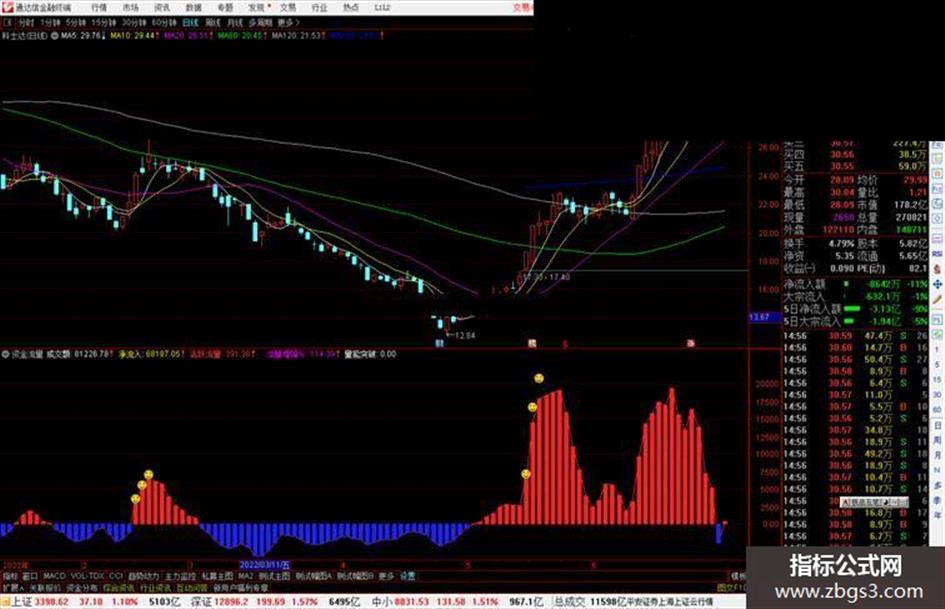This screenshot has height=609, width=945.
Task: Open 设置 in the indicator bar
Action: click(407, 576)
